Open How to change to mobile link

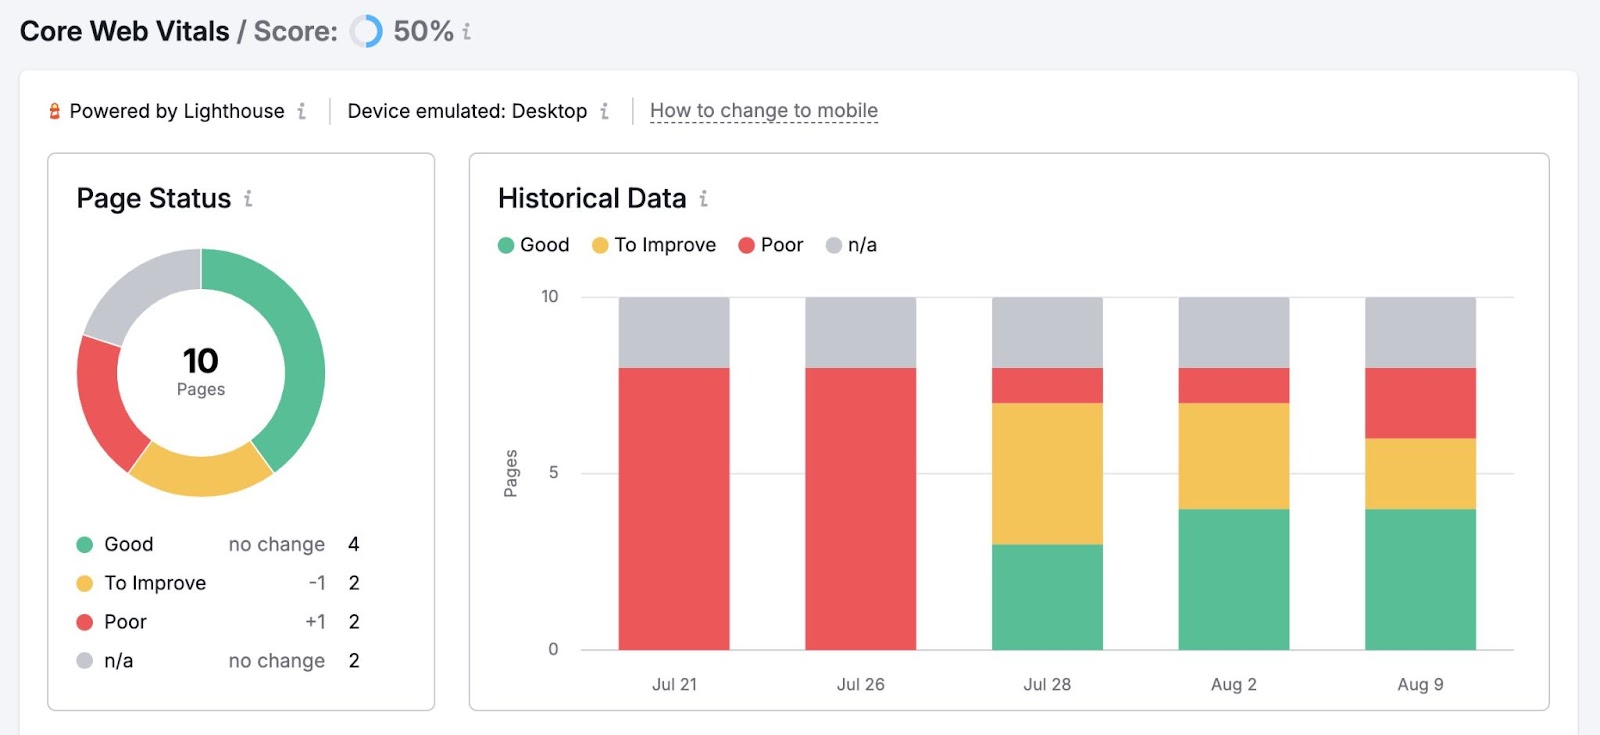[x=763, y=111]
